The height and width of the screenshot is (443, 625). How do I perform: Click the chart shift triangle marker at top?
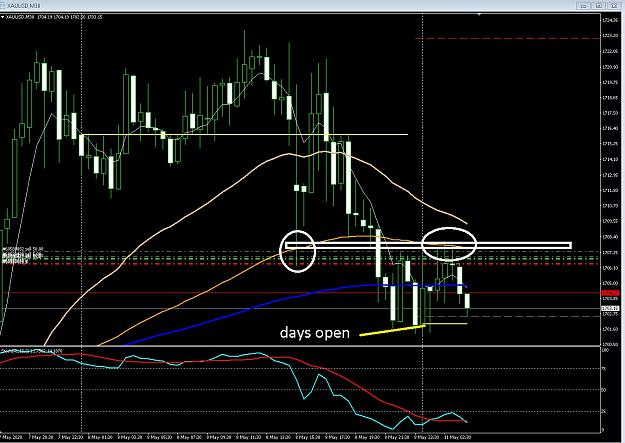point(479,15)
